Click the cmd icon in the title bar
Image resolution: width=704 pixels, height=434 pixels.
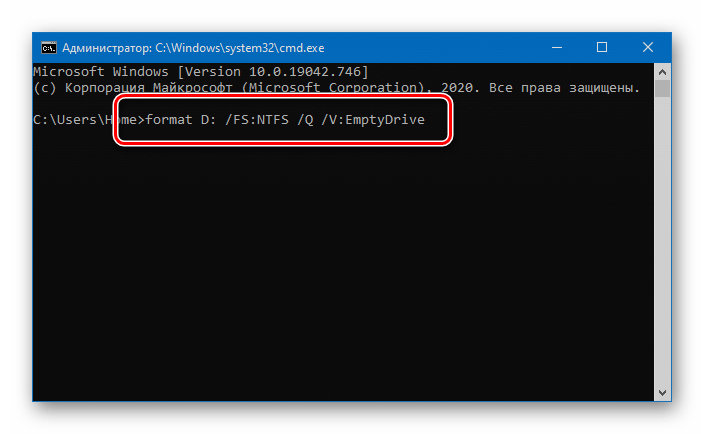47,47
